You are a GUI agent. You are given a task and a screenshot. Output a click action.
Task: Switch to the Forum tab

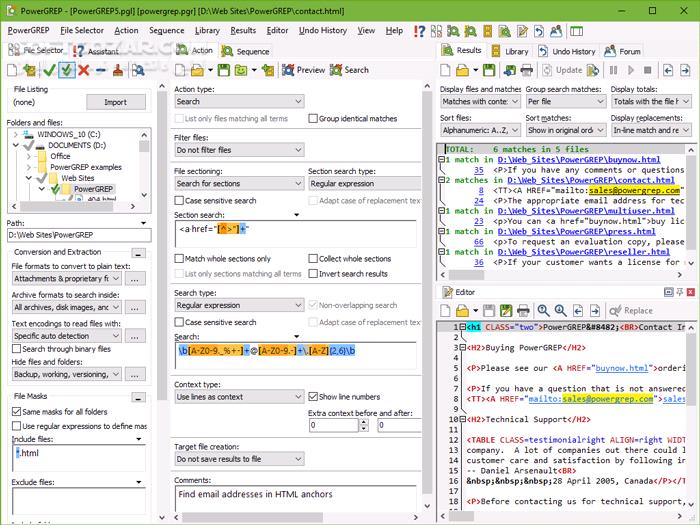(622, 51)
